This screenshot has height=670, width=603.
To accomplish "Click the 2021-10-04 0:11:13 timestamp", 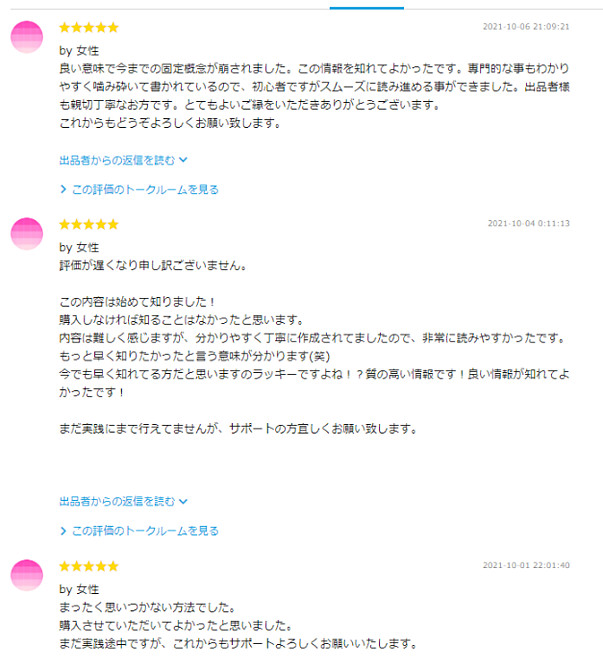I will coord(529,223).
